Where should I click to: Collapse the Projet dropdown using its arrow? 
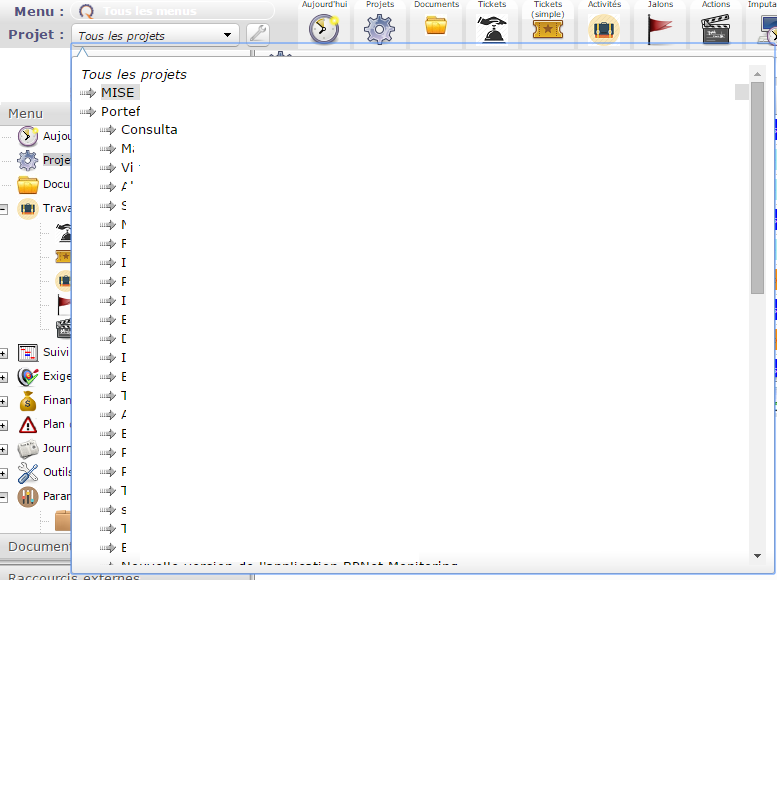[228, 35]
